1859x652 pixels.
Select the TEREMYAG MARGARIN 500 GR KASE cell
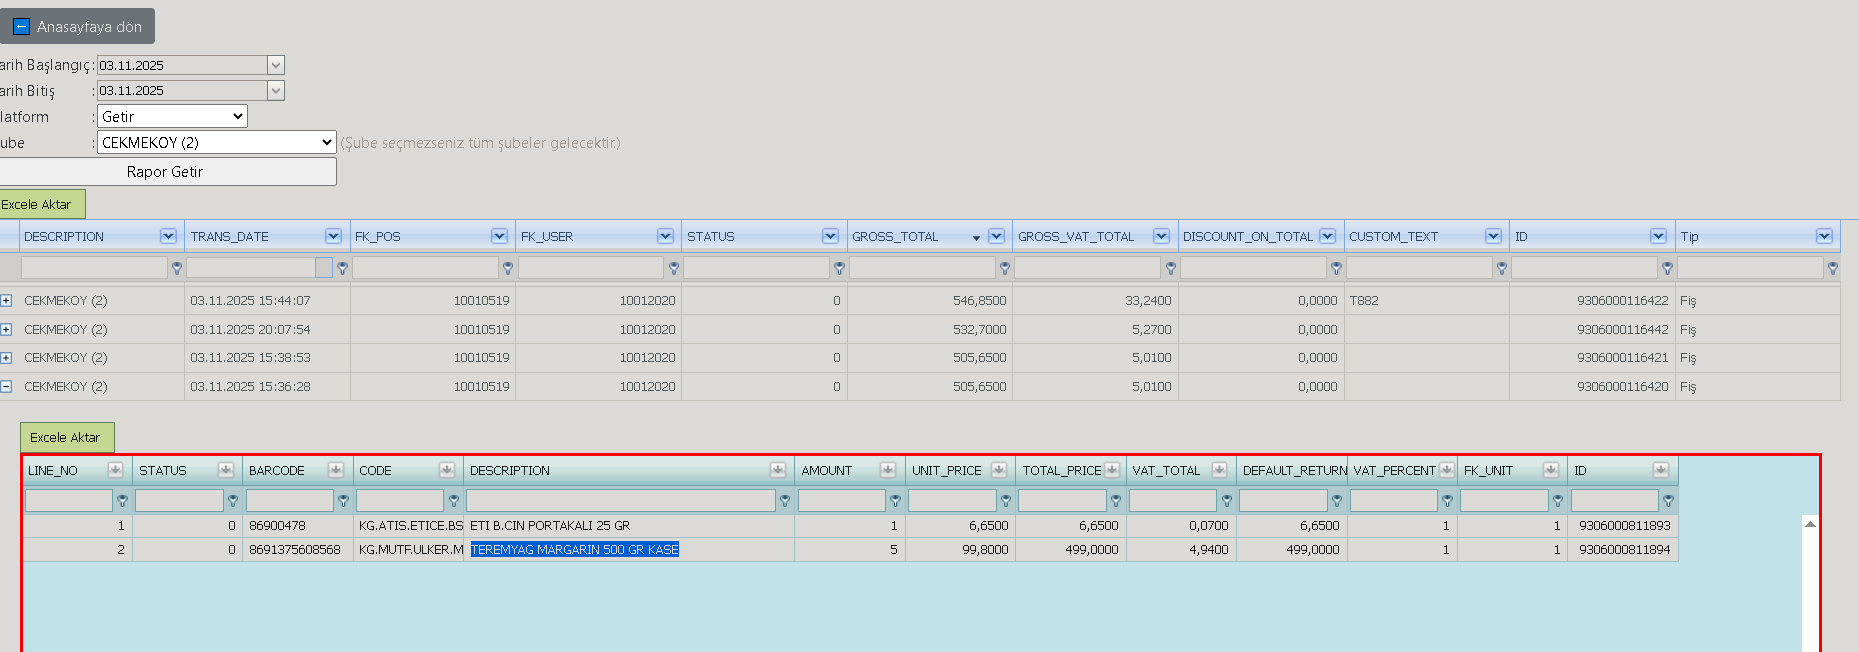(629, 549)
